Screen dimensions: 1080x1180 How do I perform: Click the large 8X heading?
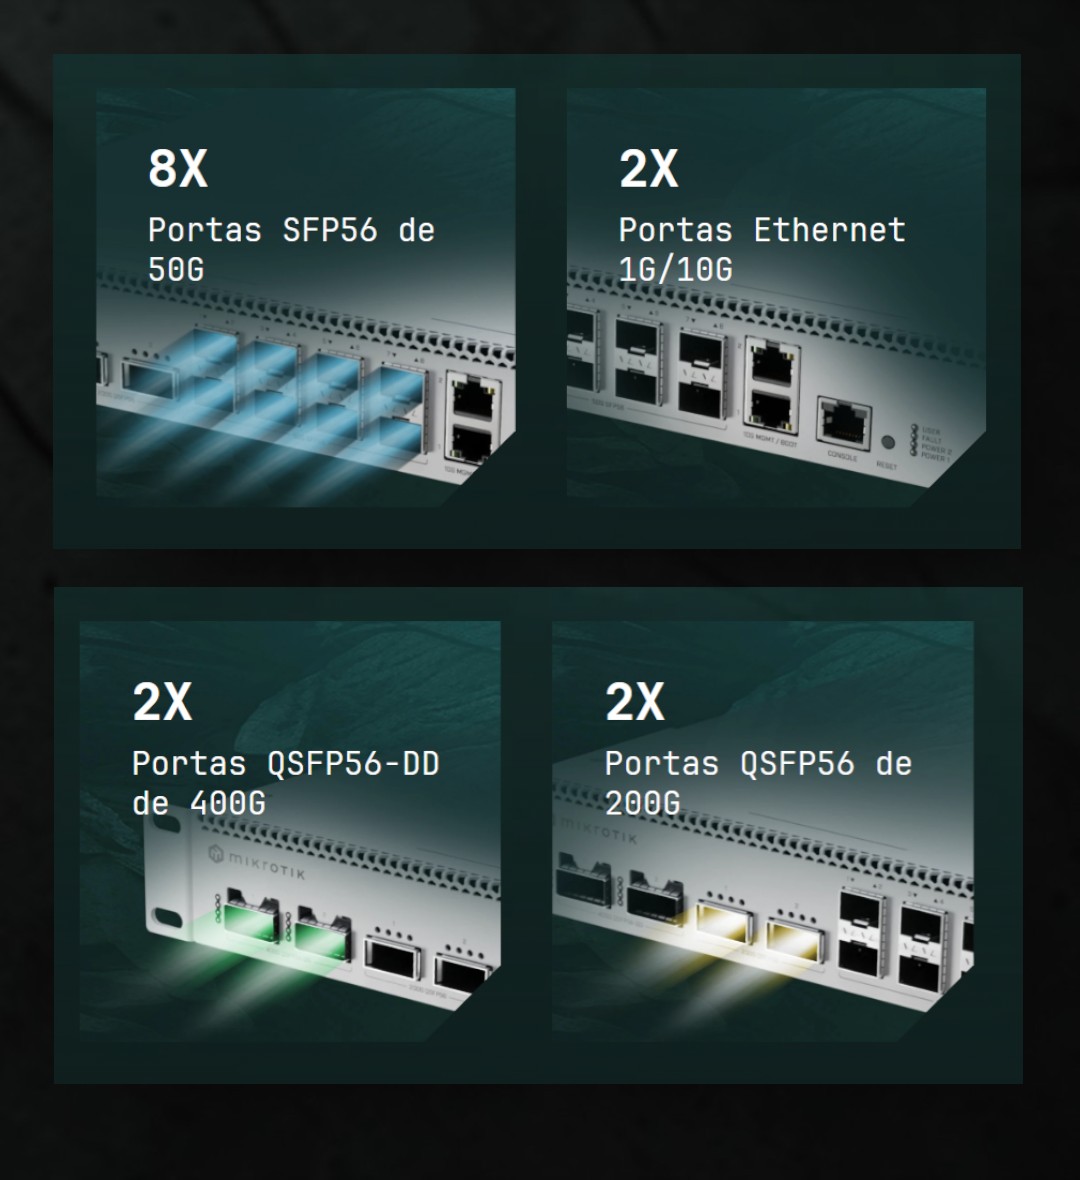(178, 168)
